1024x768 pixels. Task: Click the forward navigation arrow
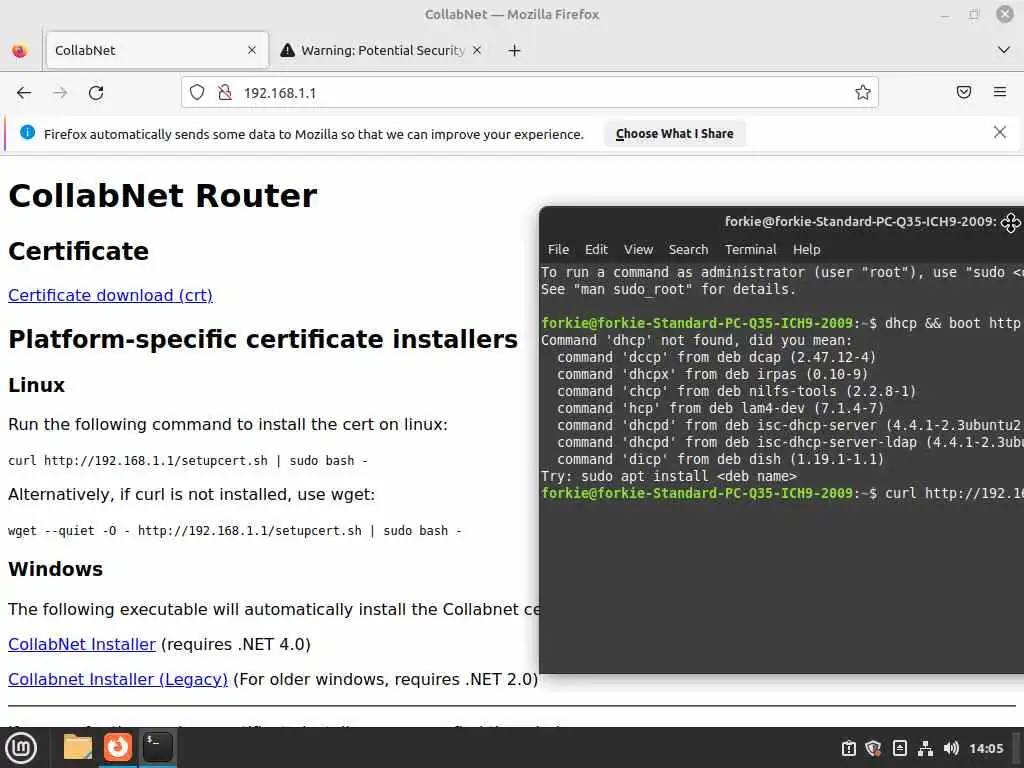(60, 93)
